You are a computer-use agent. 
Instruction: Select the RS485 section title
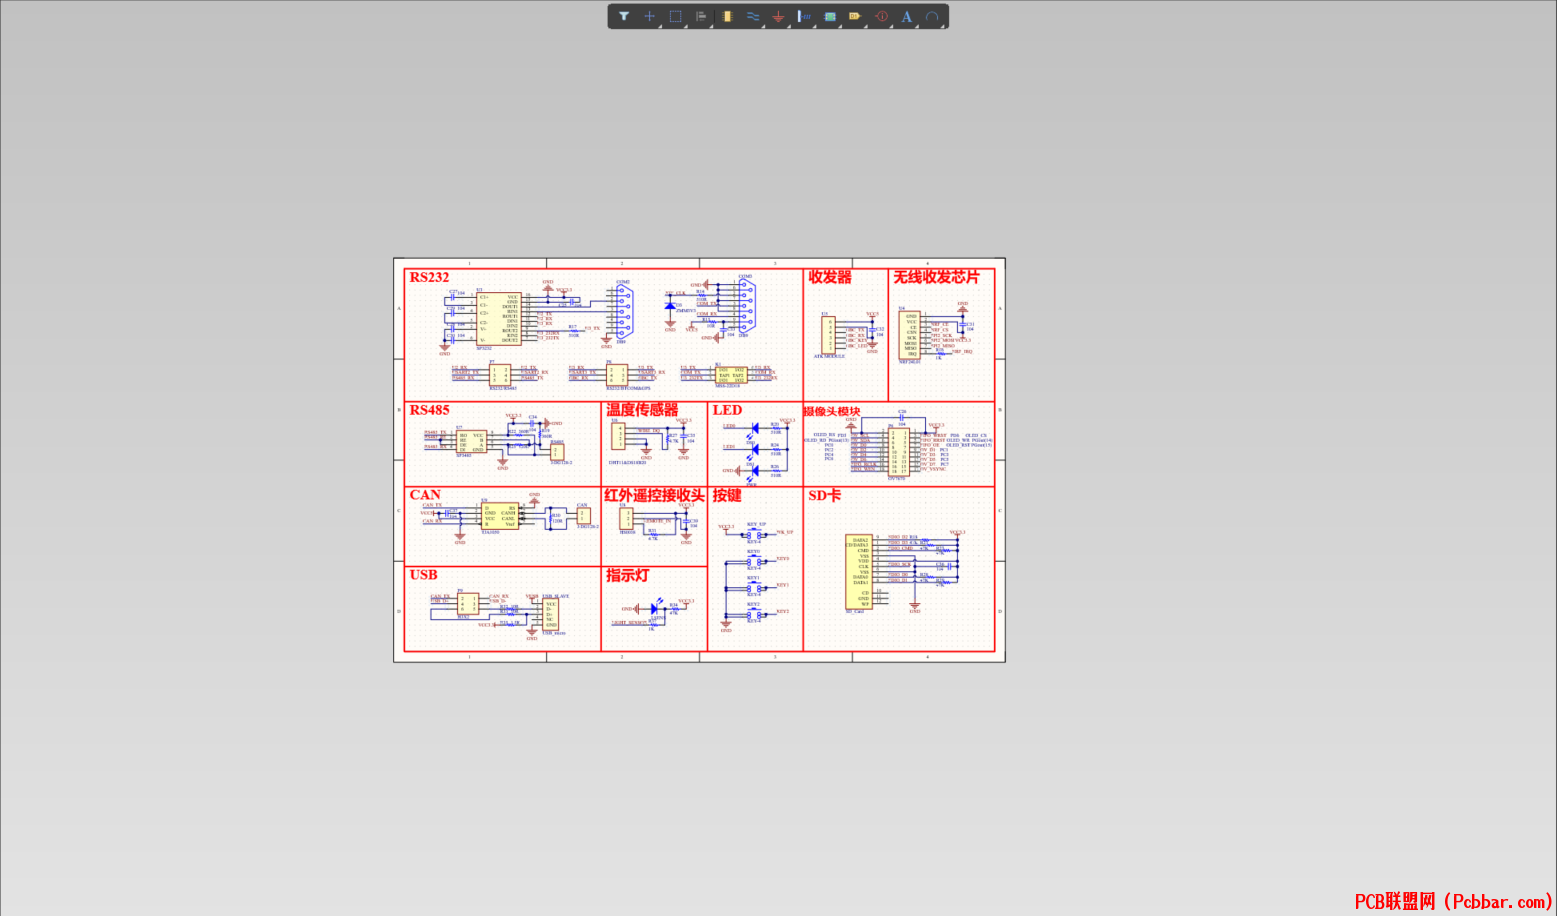(x=429, y=410)
